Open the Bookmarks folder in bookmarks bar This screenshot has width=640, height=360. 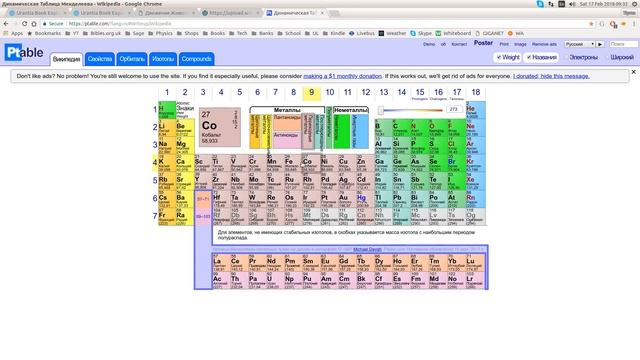tap(44, 33)
